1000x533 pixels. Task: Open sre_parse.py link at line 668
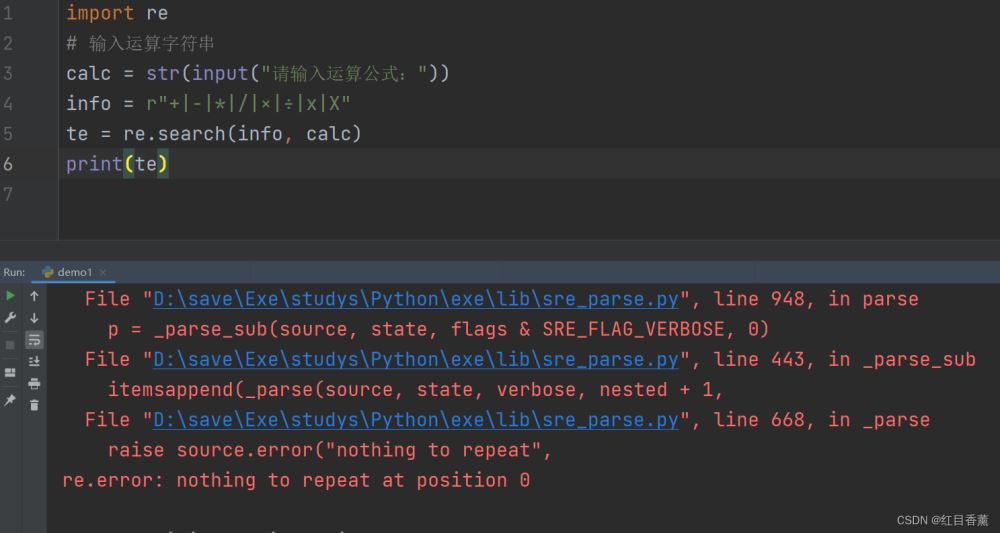[x=416, y=420]
